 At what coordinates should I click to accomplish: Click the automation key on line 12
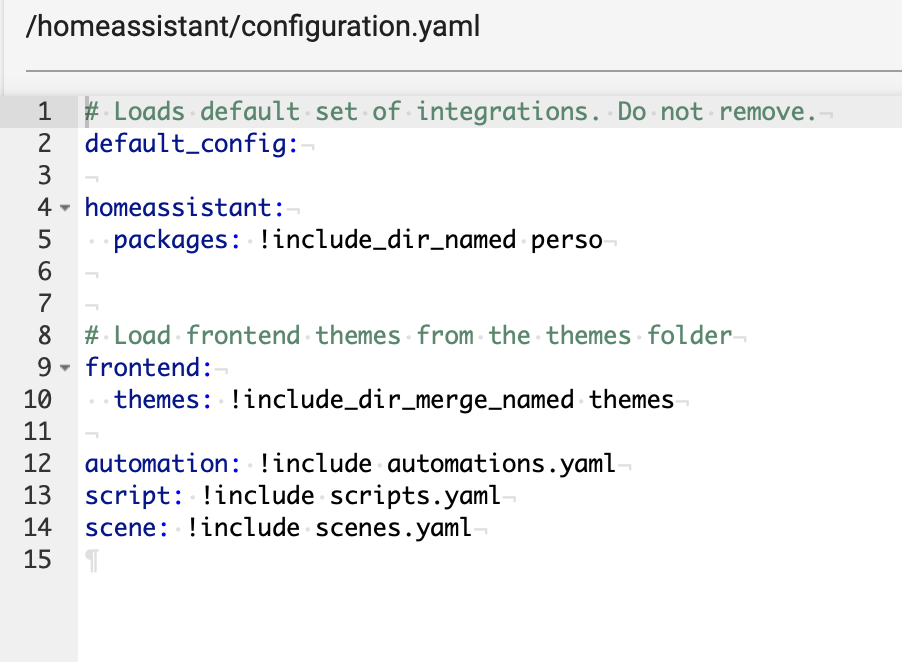click(x=156, y=464)
